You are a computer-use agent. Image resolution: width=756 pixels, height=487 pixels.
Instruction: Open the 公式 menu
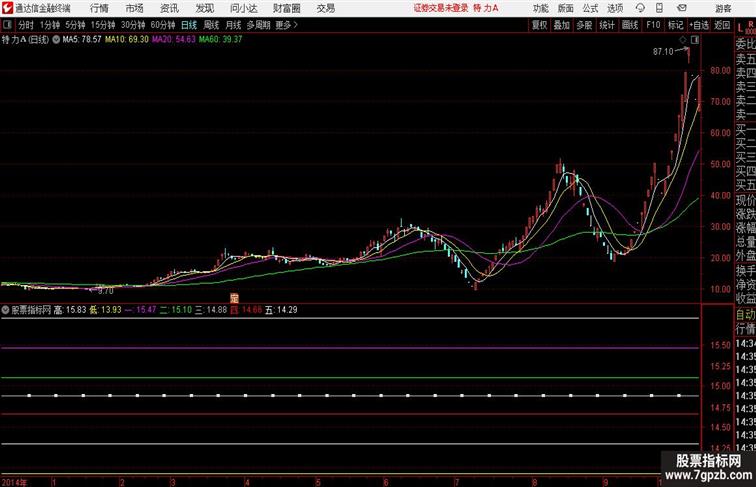[590, 8]
